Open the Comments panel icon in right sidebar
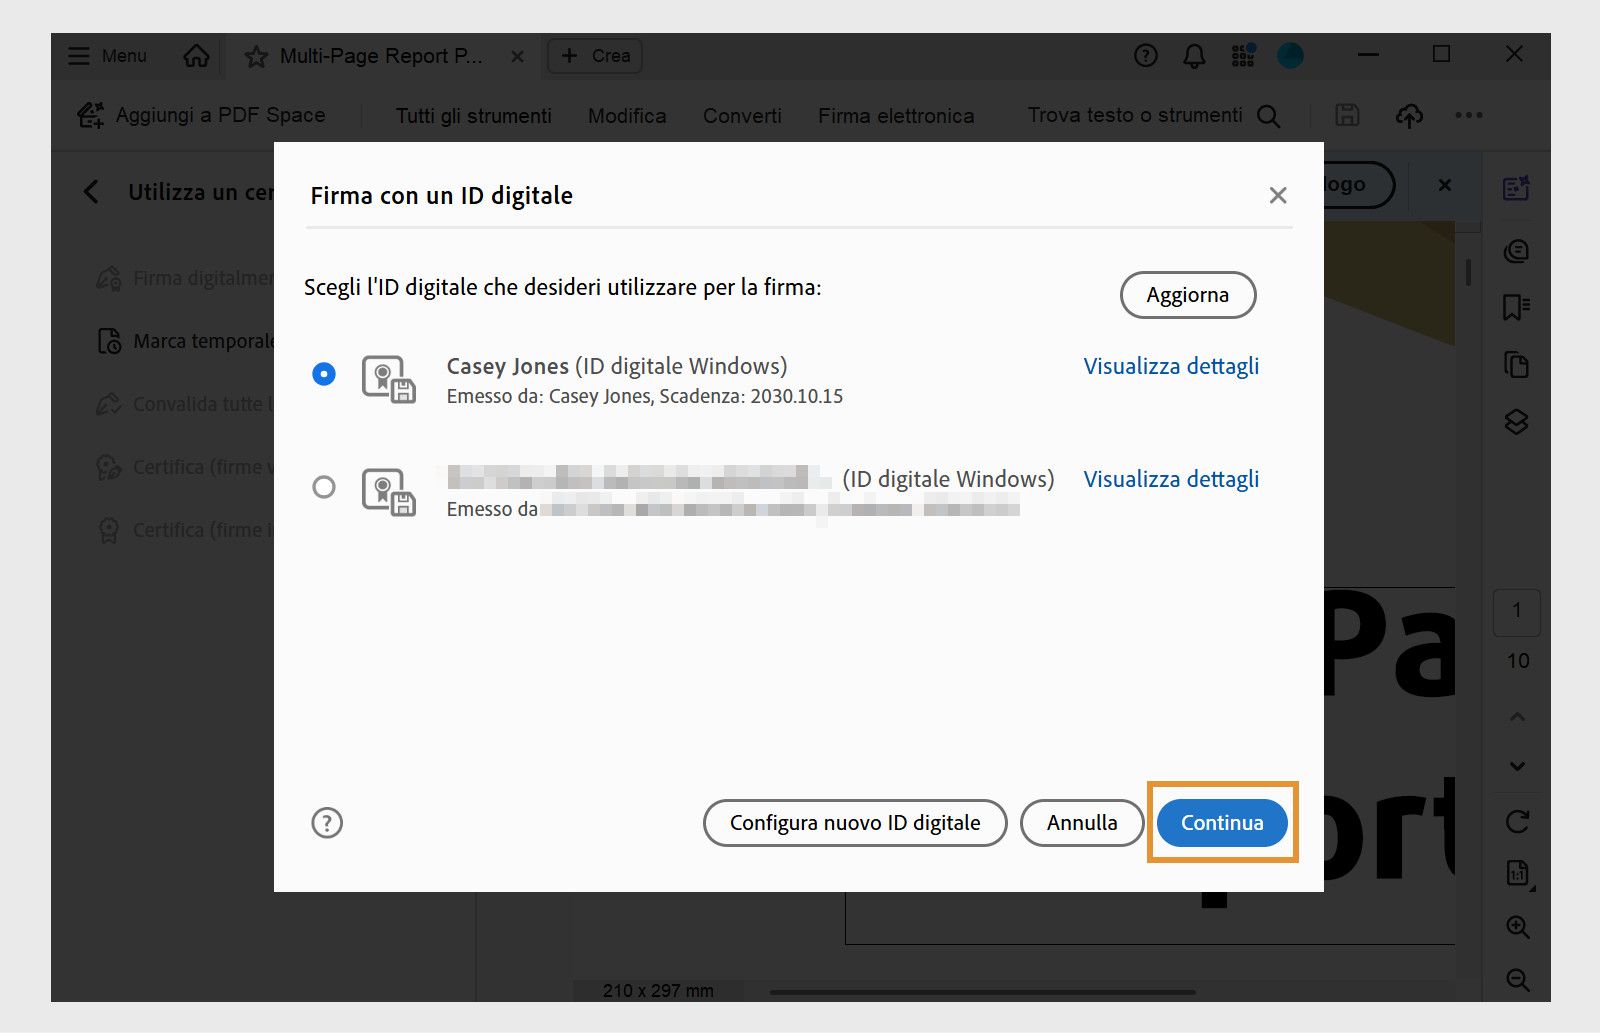1600x1033 pixels. click(x=1516, y=251)
